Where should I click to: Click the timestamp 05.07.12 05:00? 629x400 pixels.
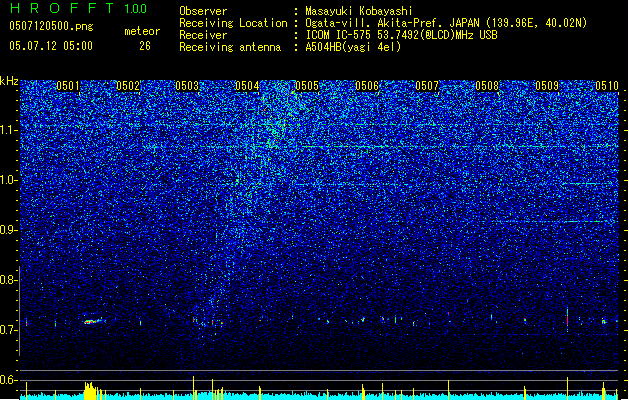pyautogui.click(x=51, y=46)
